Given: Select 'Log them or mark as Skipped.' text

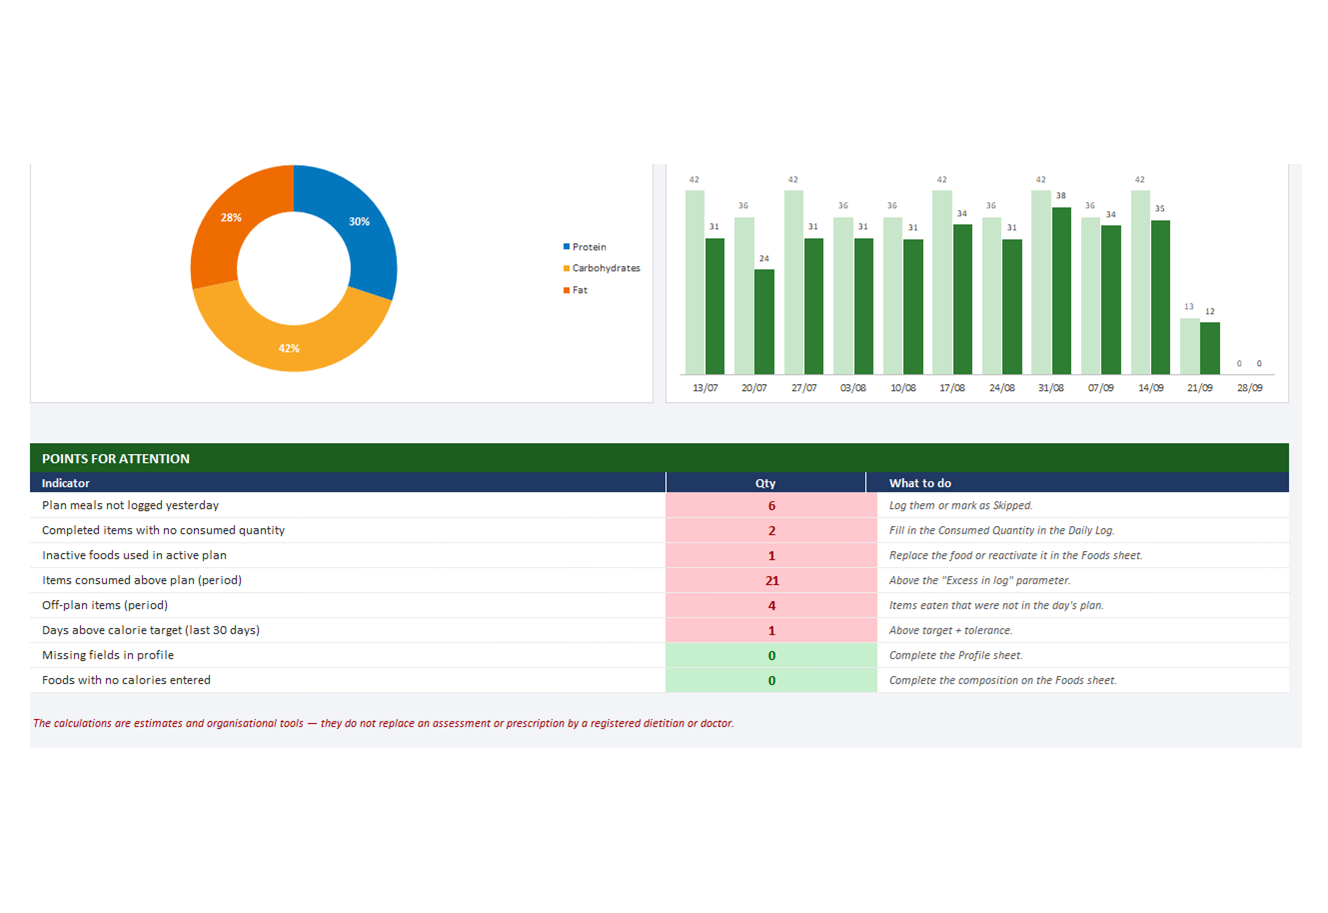Looking at the screenshot, I should [x=960, y=505].
